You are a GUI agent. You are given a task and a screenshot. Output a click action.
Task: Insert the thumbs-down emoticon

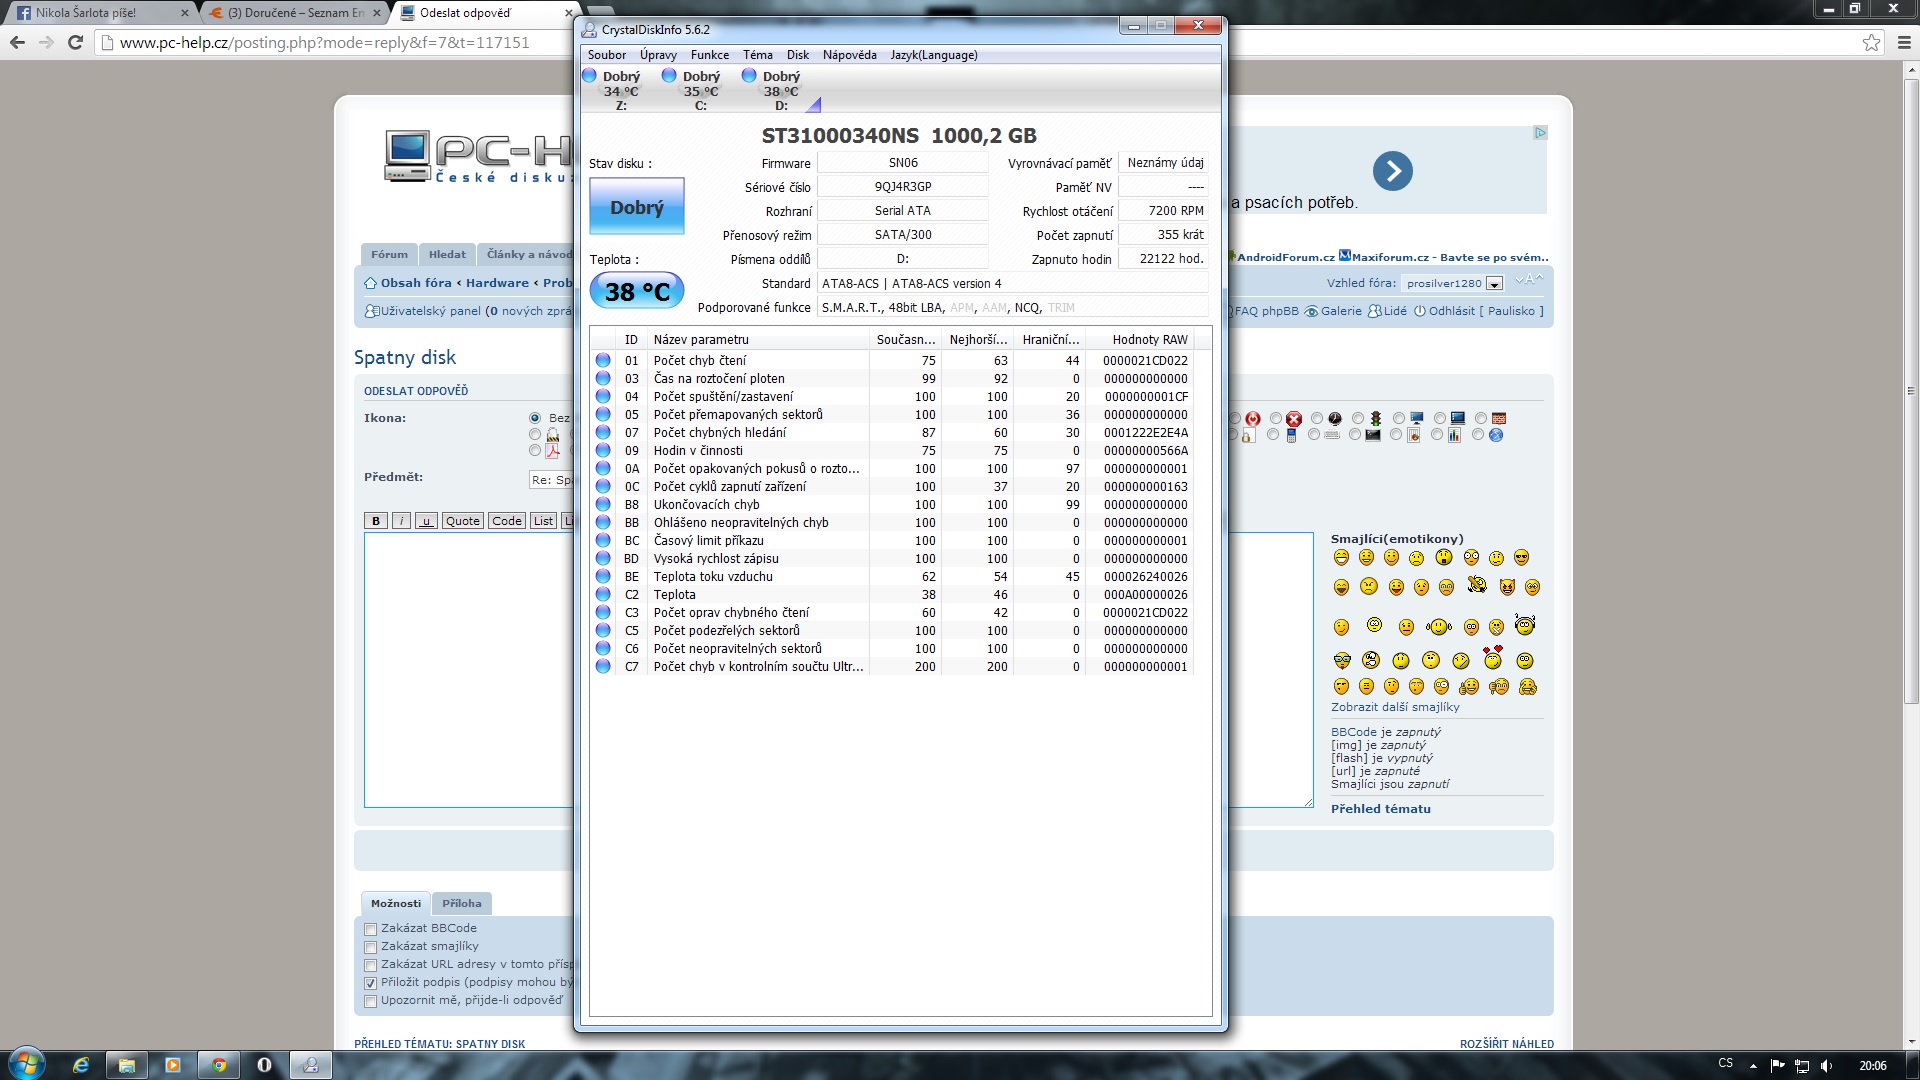click(x=1499, y=686)
